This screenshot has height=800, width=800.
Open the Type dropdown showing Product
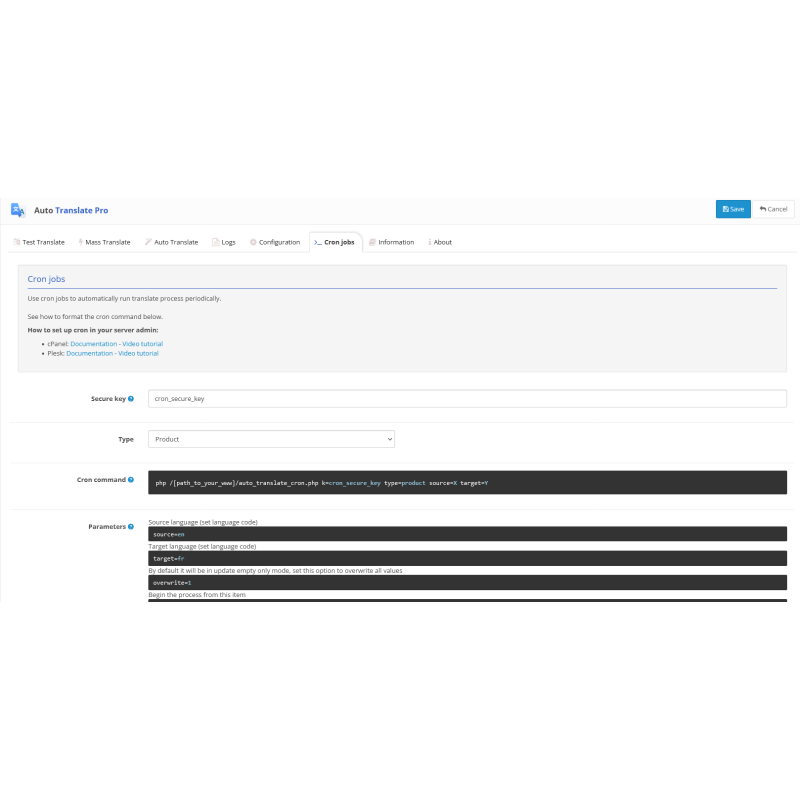point(270,438)
